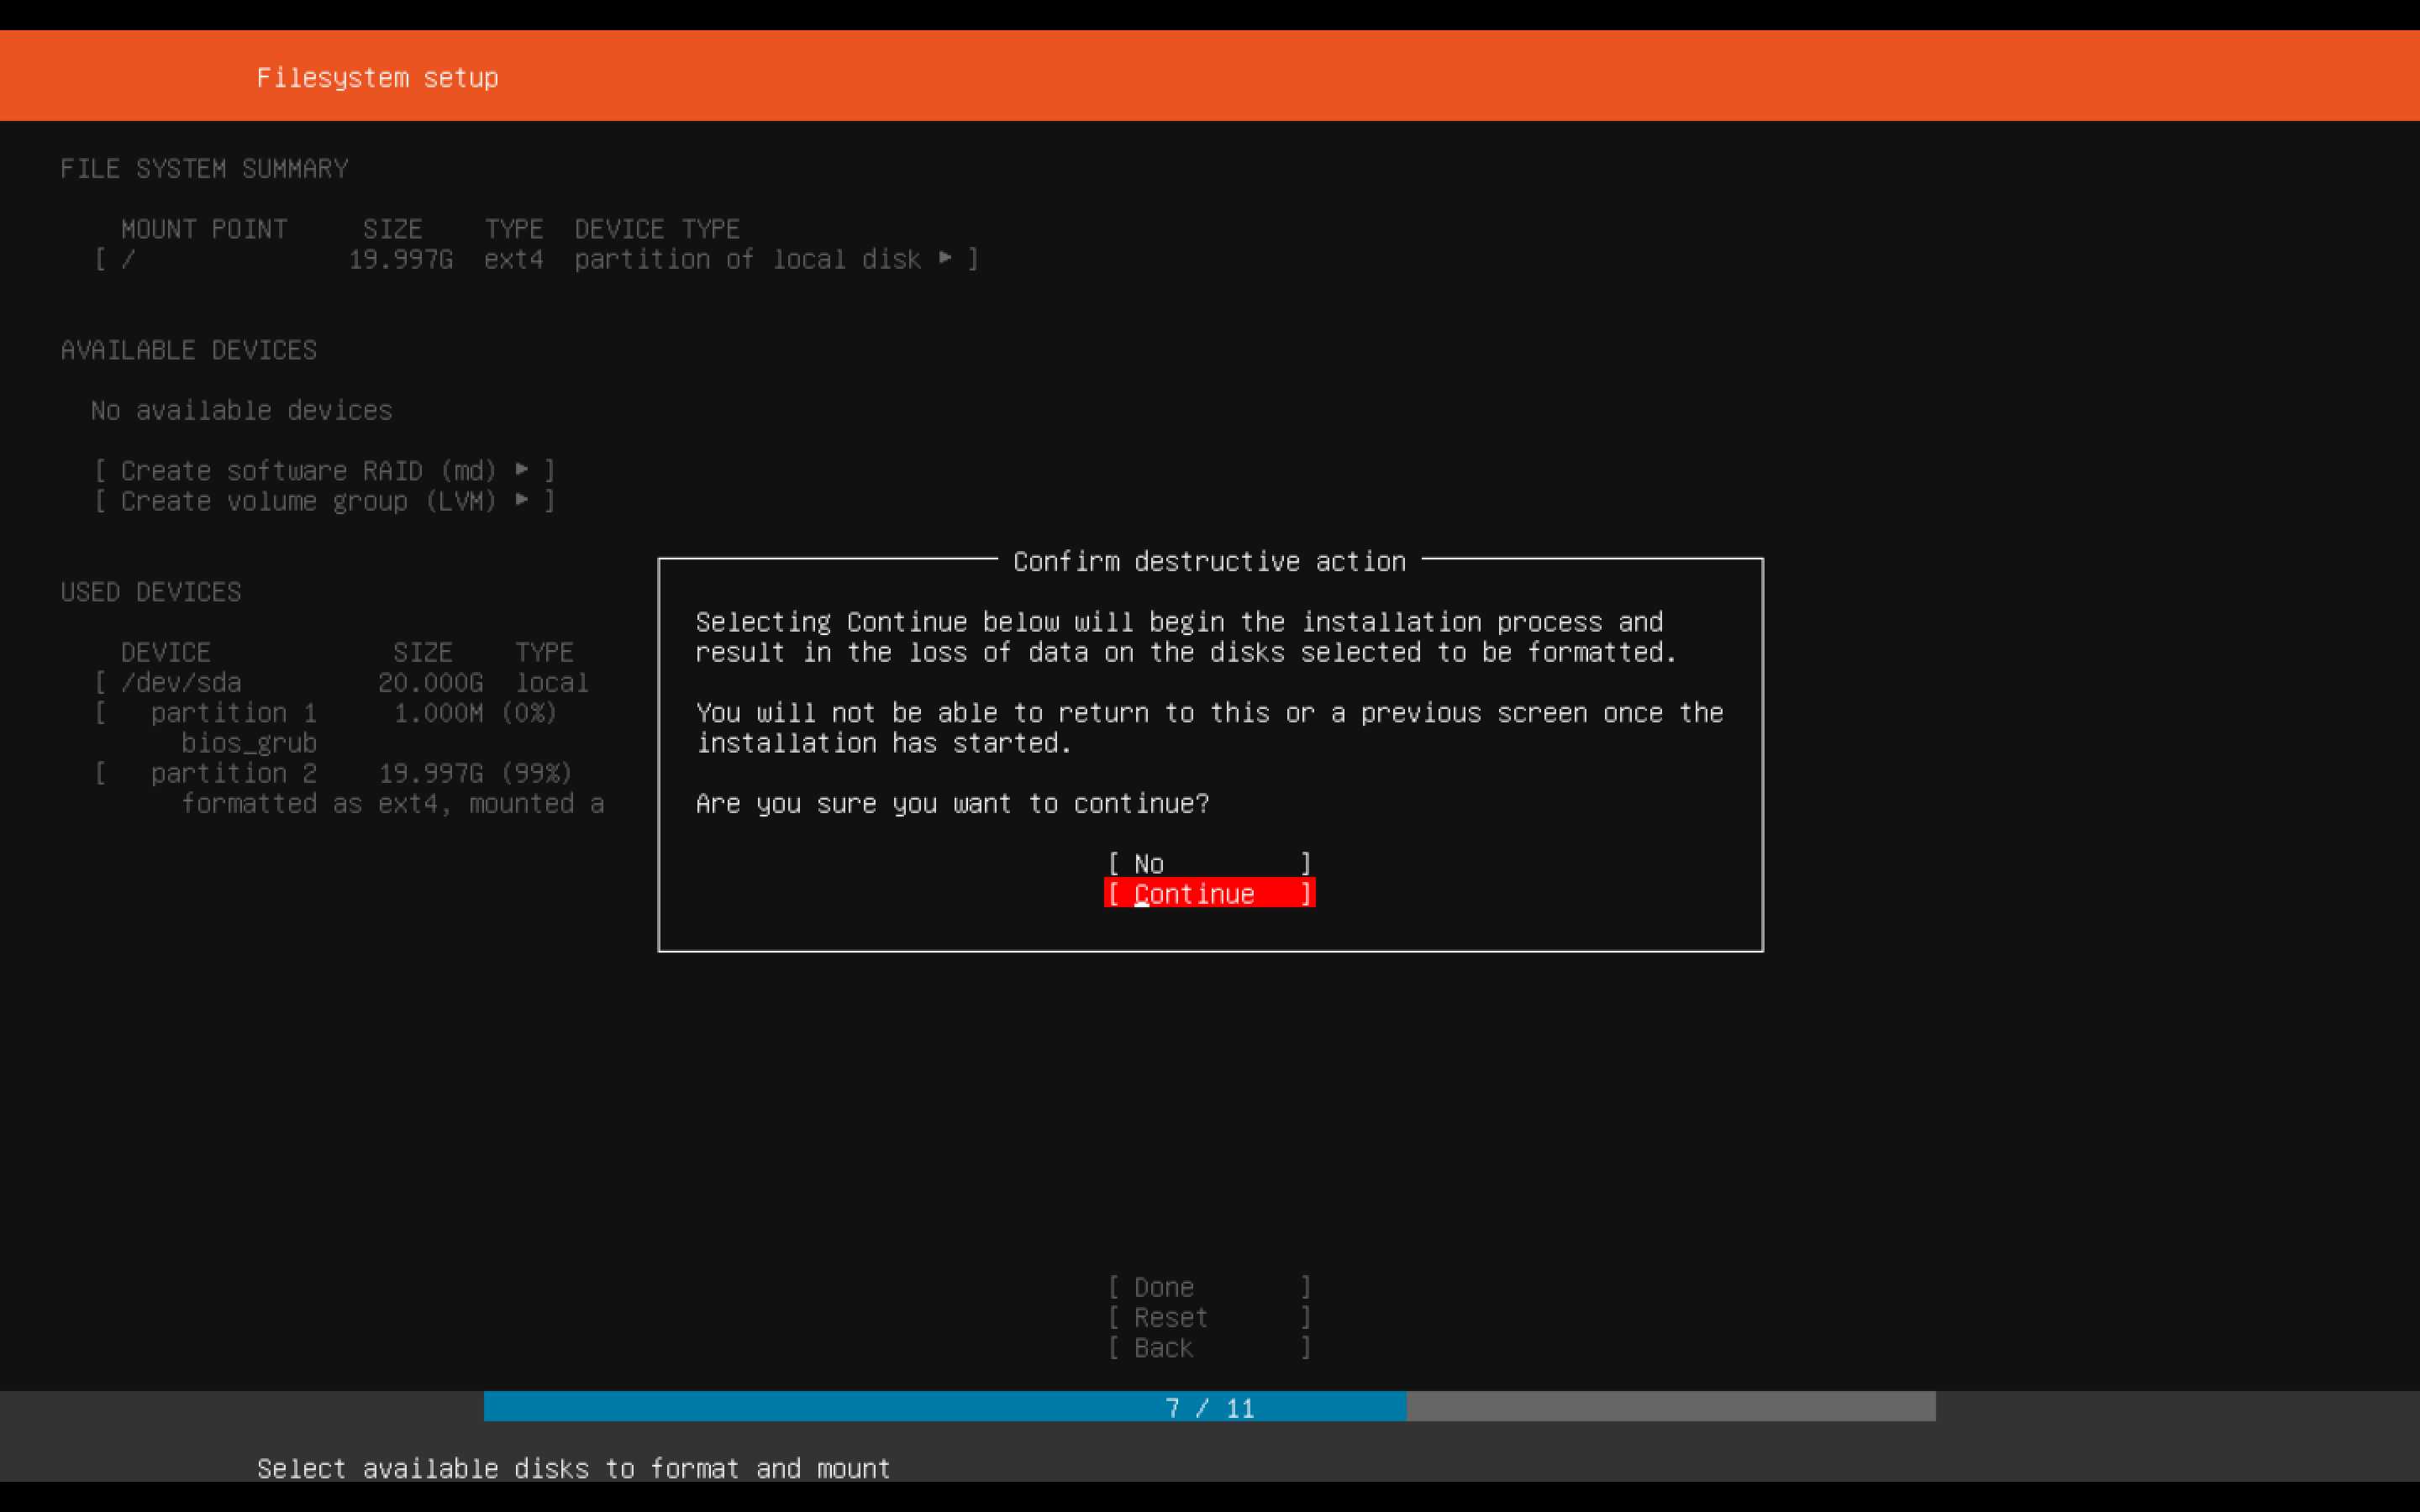
Task: Click the MOUNT POINT column header
Action: (x=204, y=229)
